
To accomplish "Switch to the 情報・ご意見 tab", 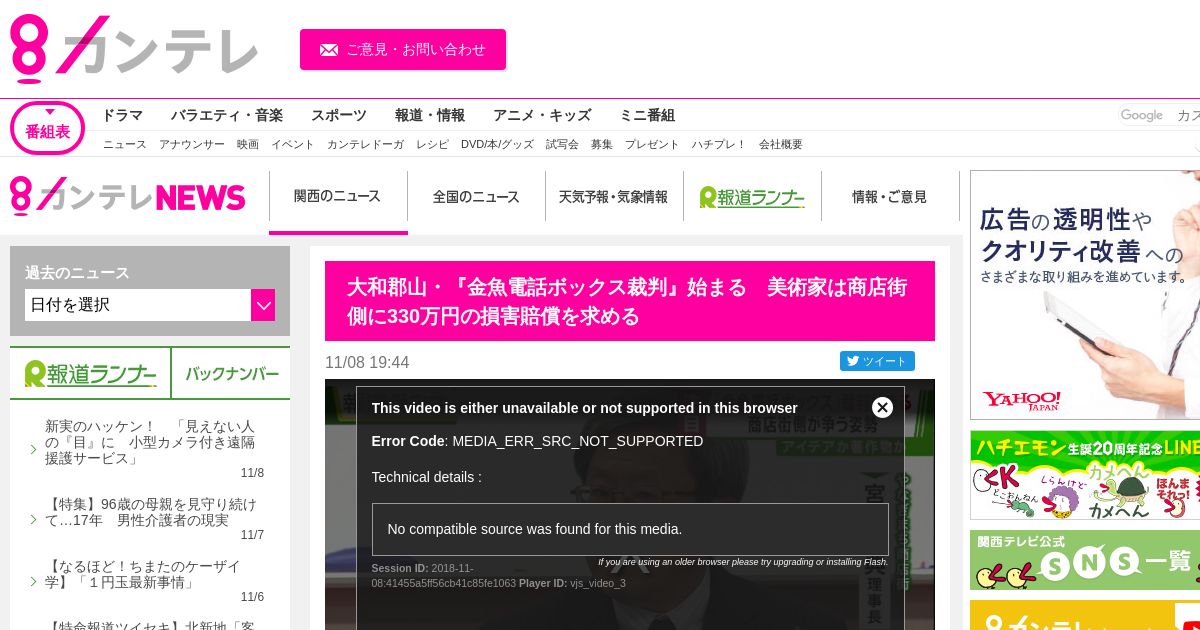I will point(890,197).
